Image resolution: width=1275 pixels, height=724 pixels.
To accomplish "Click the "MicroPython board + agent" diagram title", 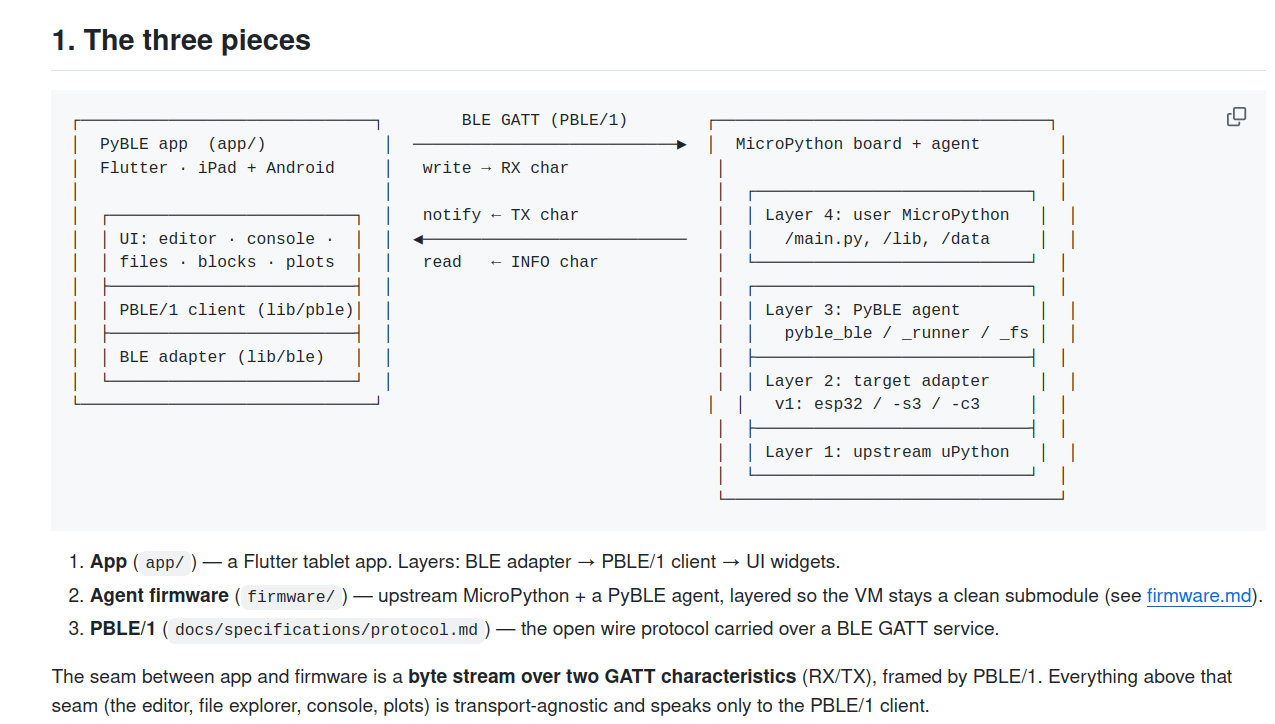I will (857, 144).
